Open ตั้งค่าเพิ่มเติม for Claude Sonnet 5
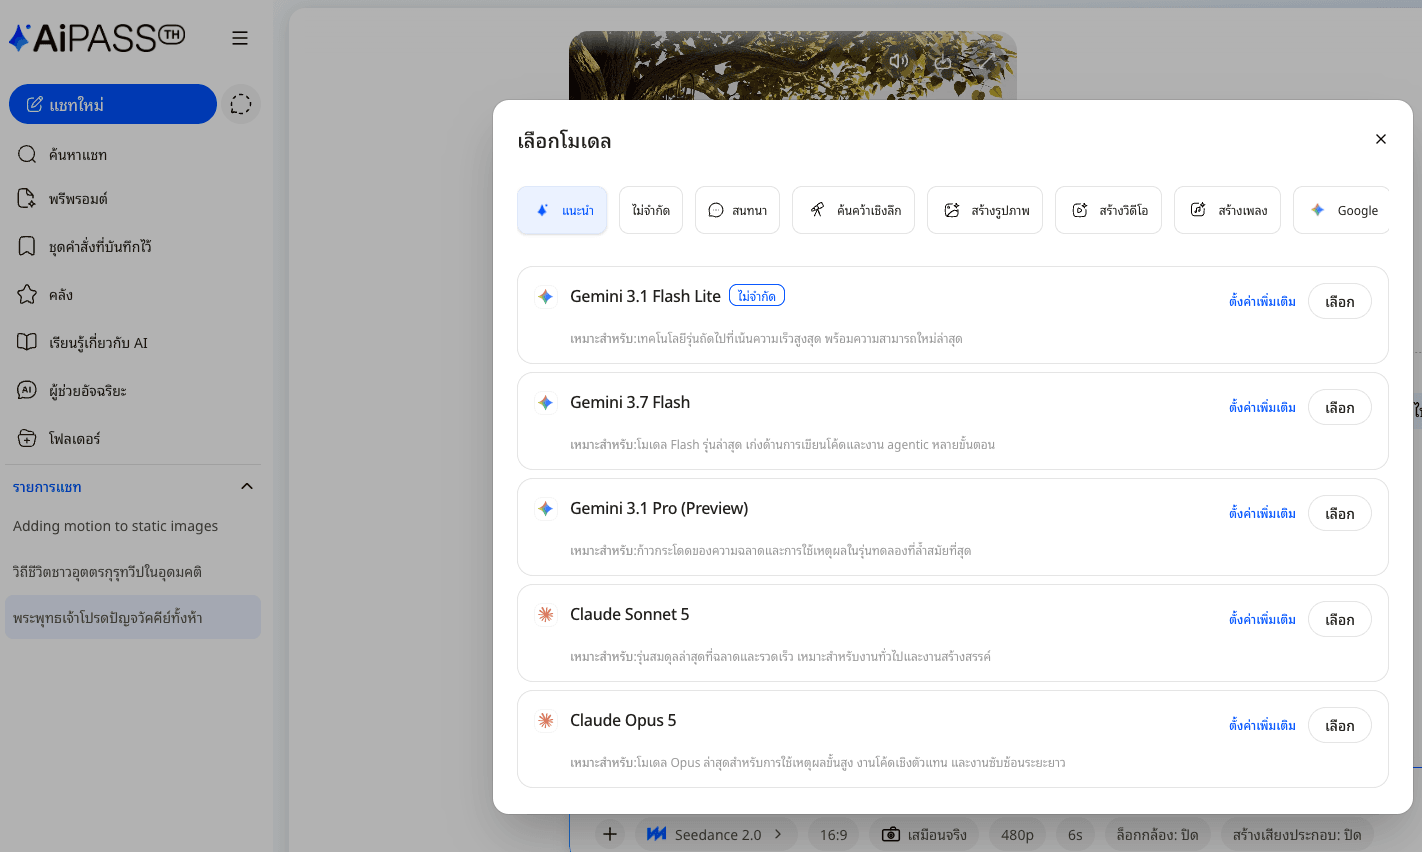Viewport: 1422px width, 852px height. pyautogui.click(x=1262, y=619)
